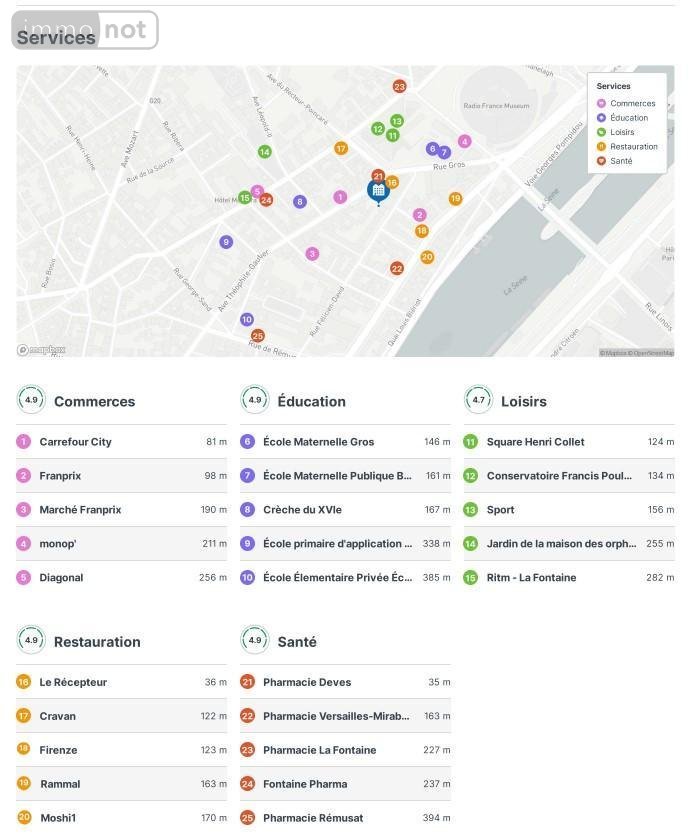Toggle Commerces in the map legend
This screenshot has height=838, width=699.
(627, 104)
